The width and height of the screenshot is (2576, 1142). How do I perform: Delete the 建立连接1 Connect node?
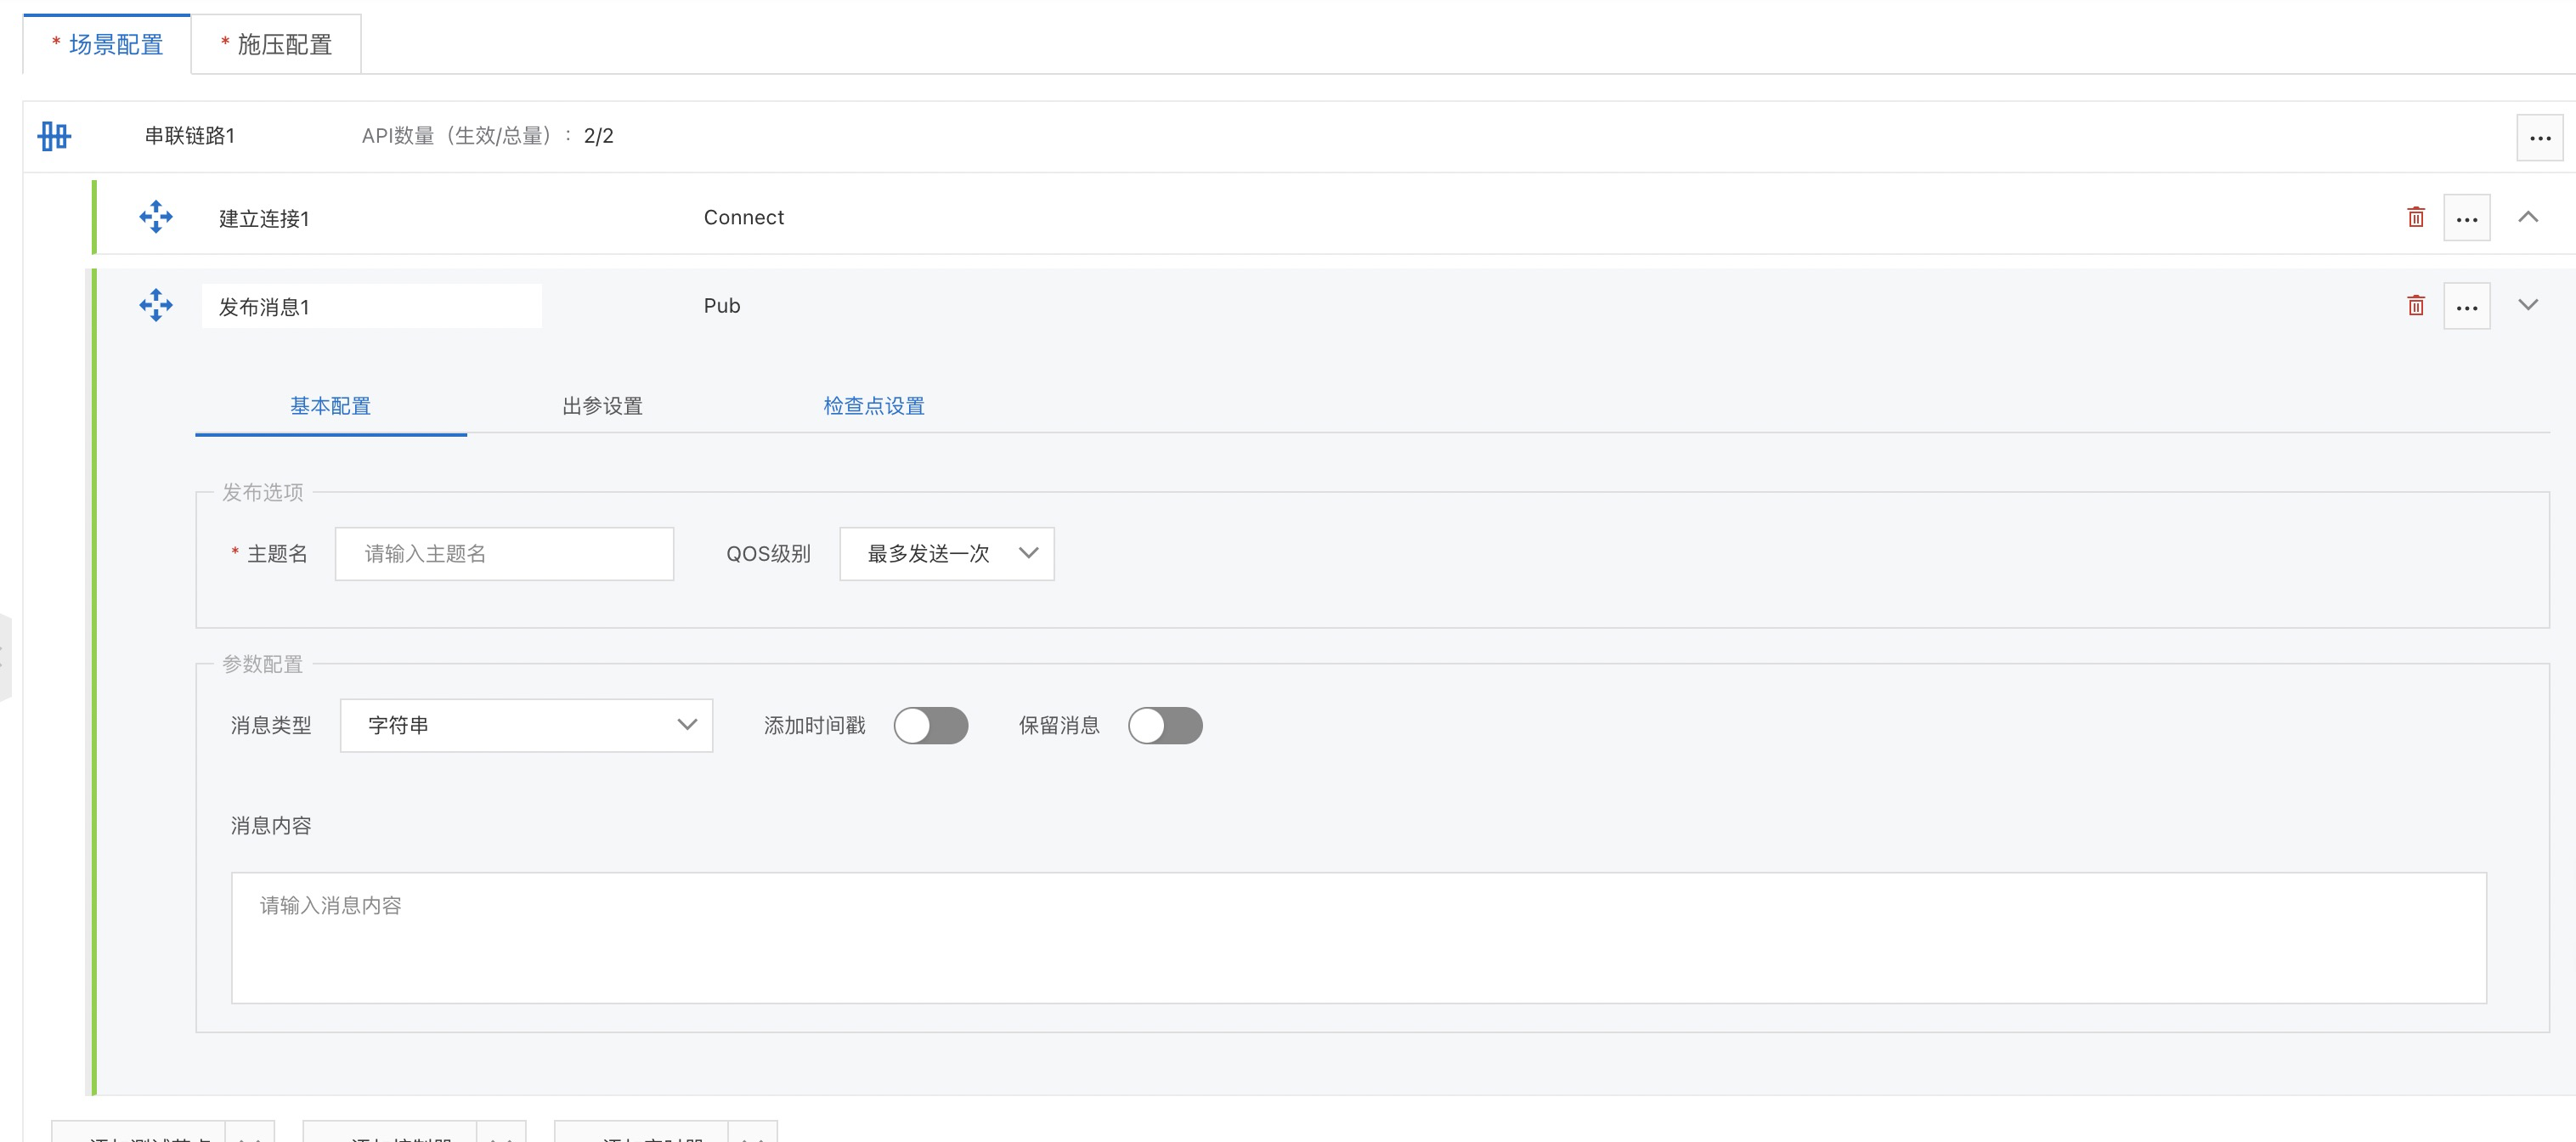tap(2415, 217)
